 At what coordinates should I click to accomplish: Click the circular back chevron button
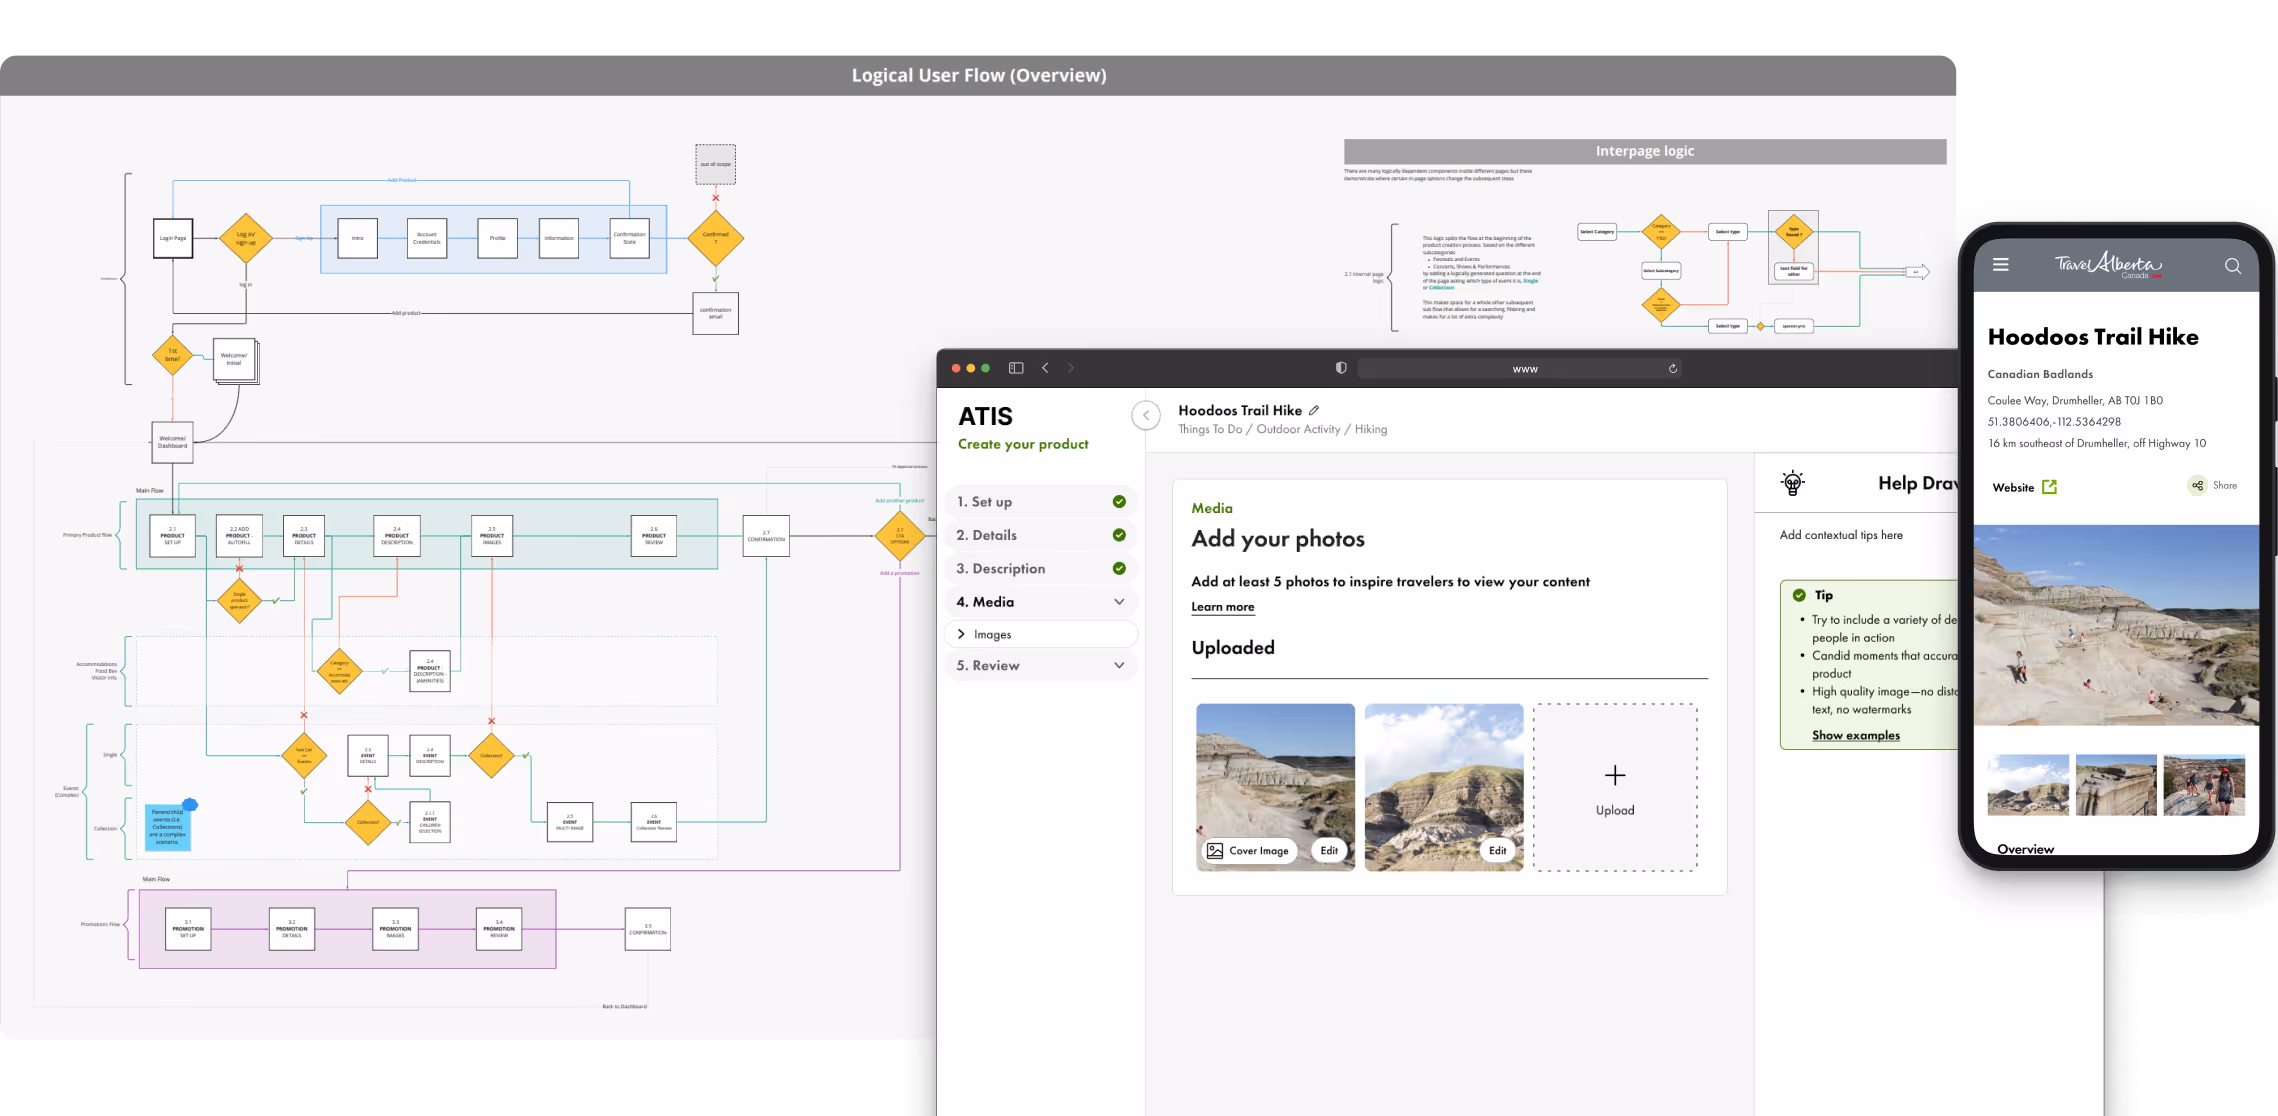click(x=1146, y=415)
